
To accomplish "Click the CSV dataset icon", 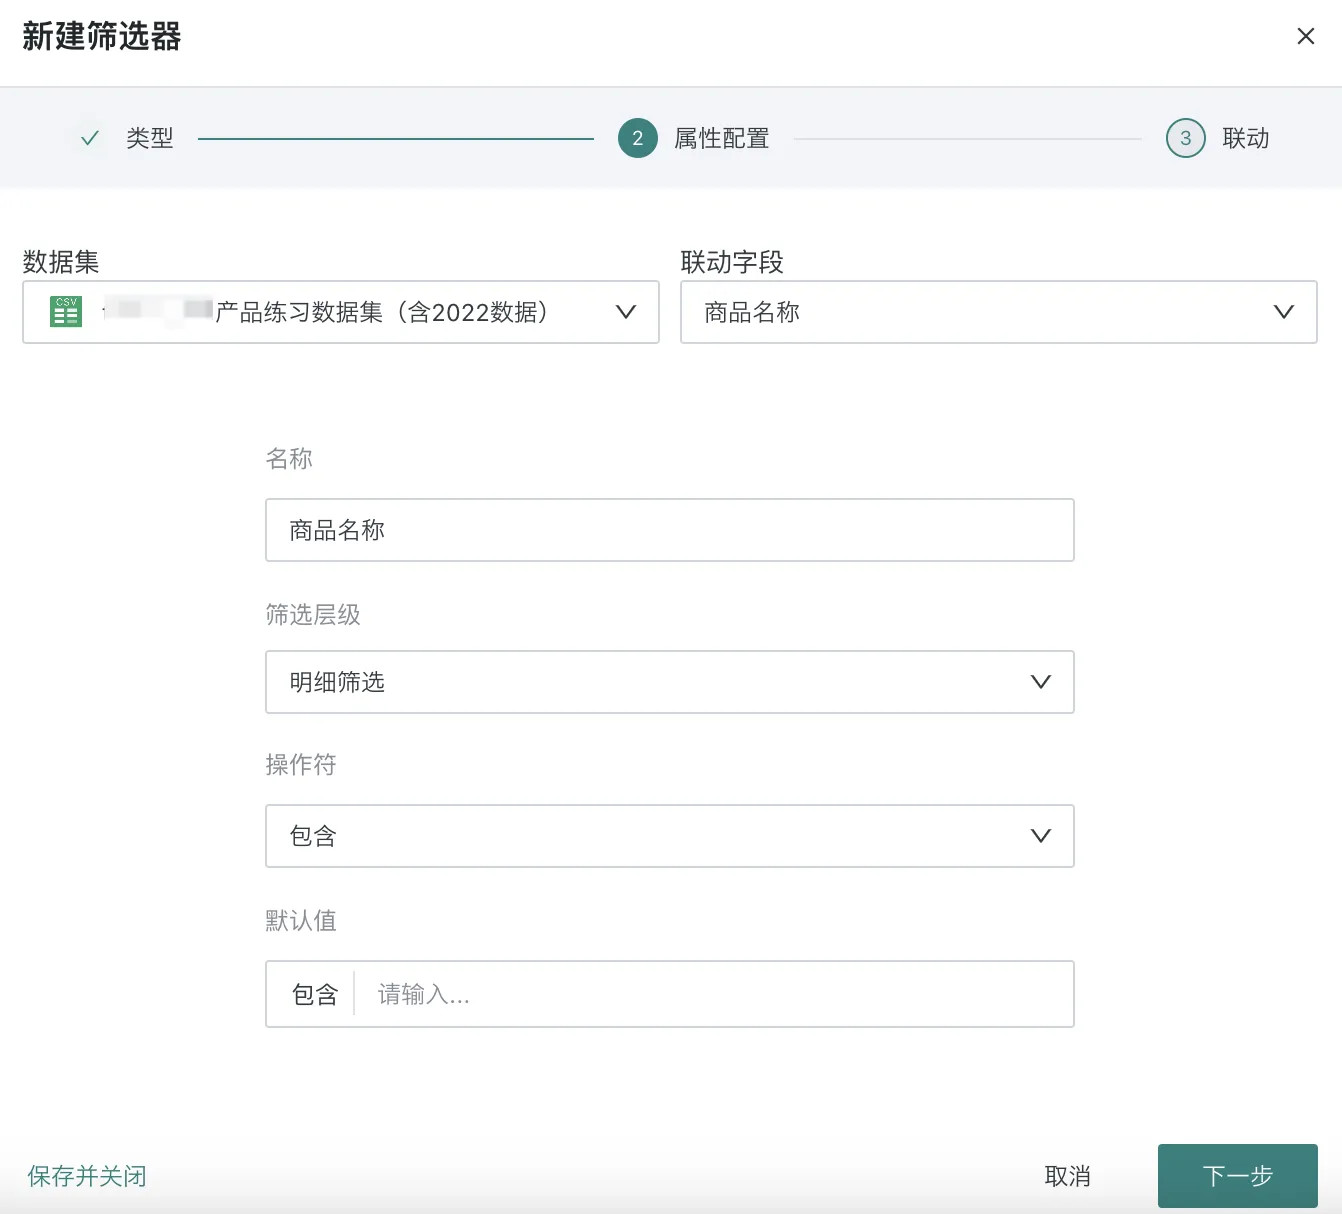I will 66,312.
